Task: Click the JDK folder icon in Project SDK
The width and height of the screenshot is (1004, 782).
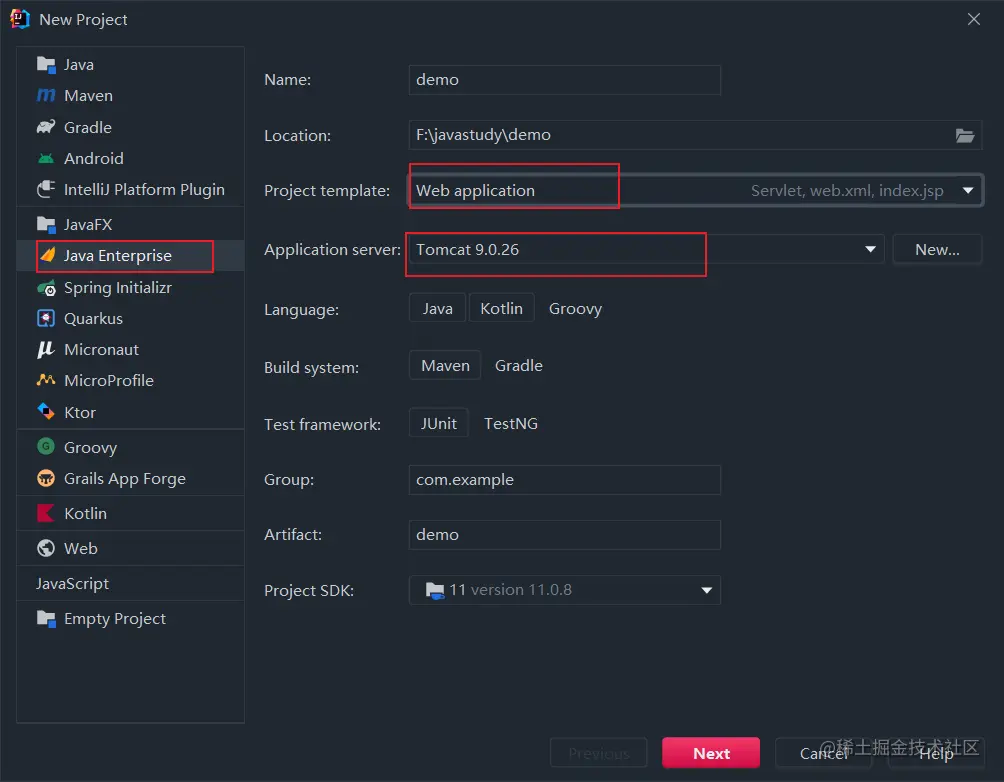Action: pos(435,591)
